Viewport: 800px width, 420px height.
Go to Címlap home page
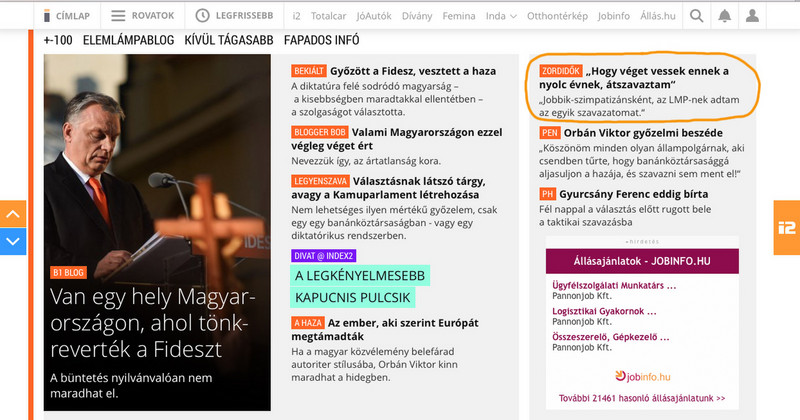pos(67,16)
